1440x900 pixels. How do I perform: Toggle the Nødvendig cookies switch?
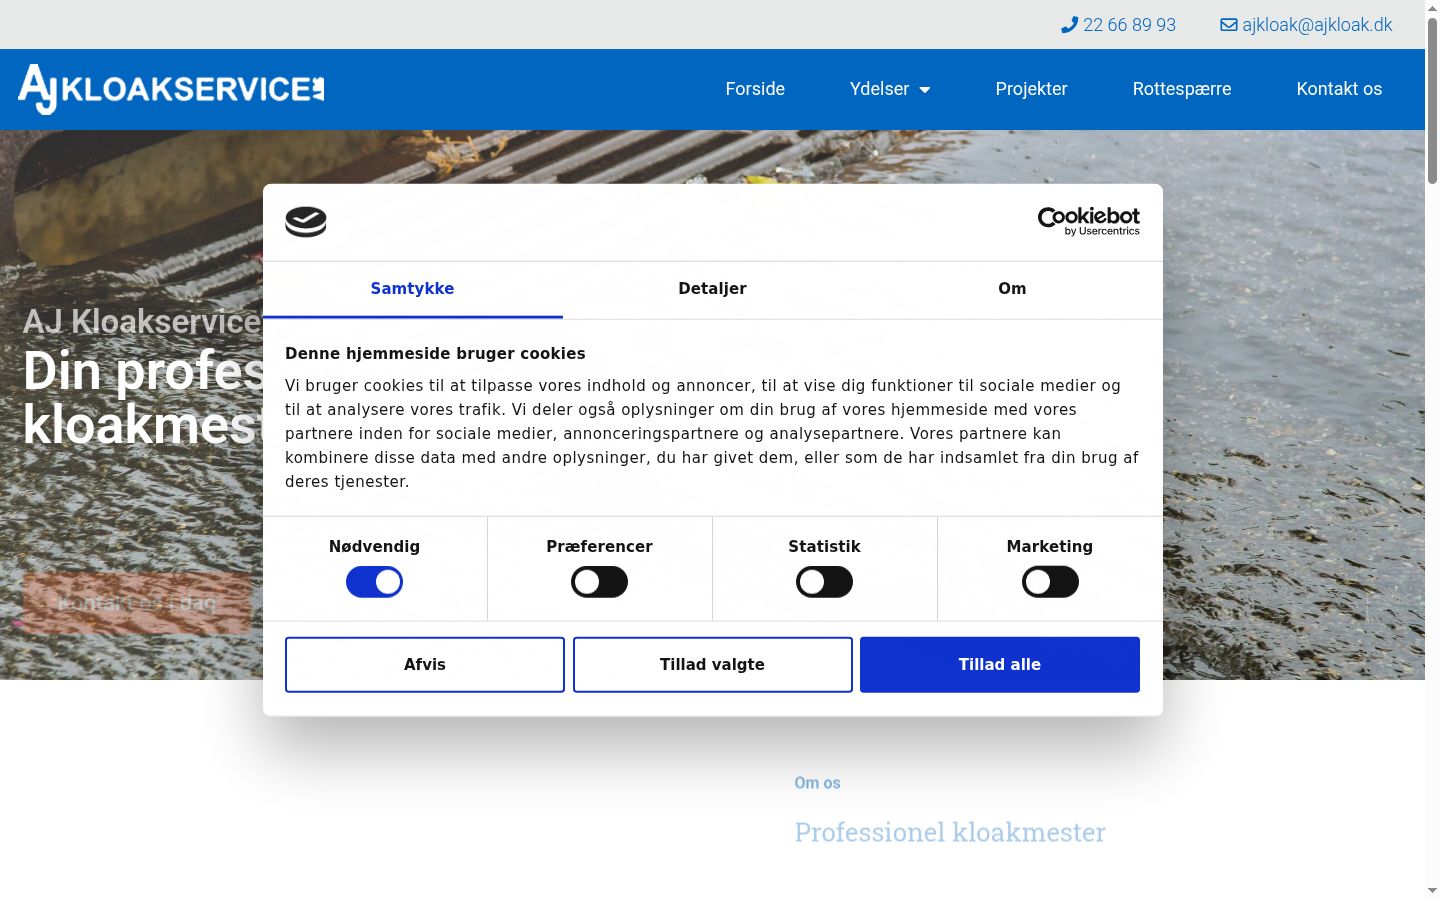click(x=374, y=582)
